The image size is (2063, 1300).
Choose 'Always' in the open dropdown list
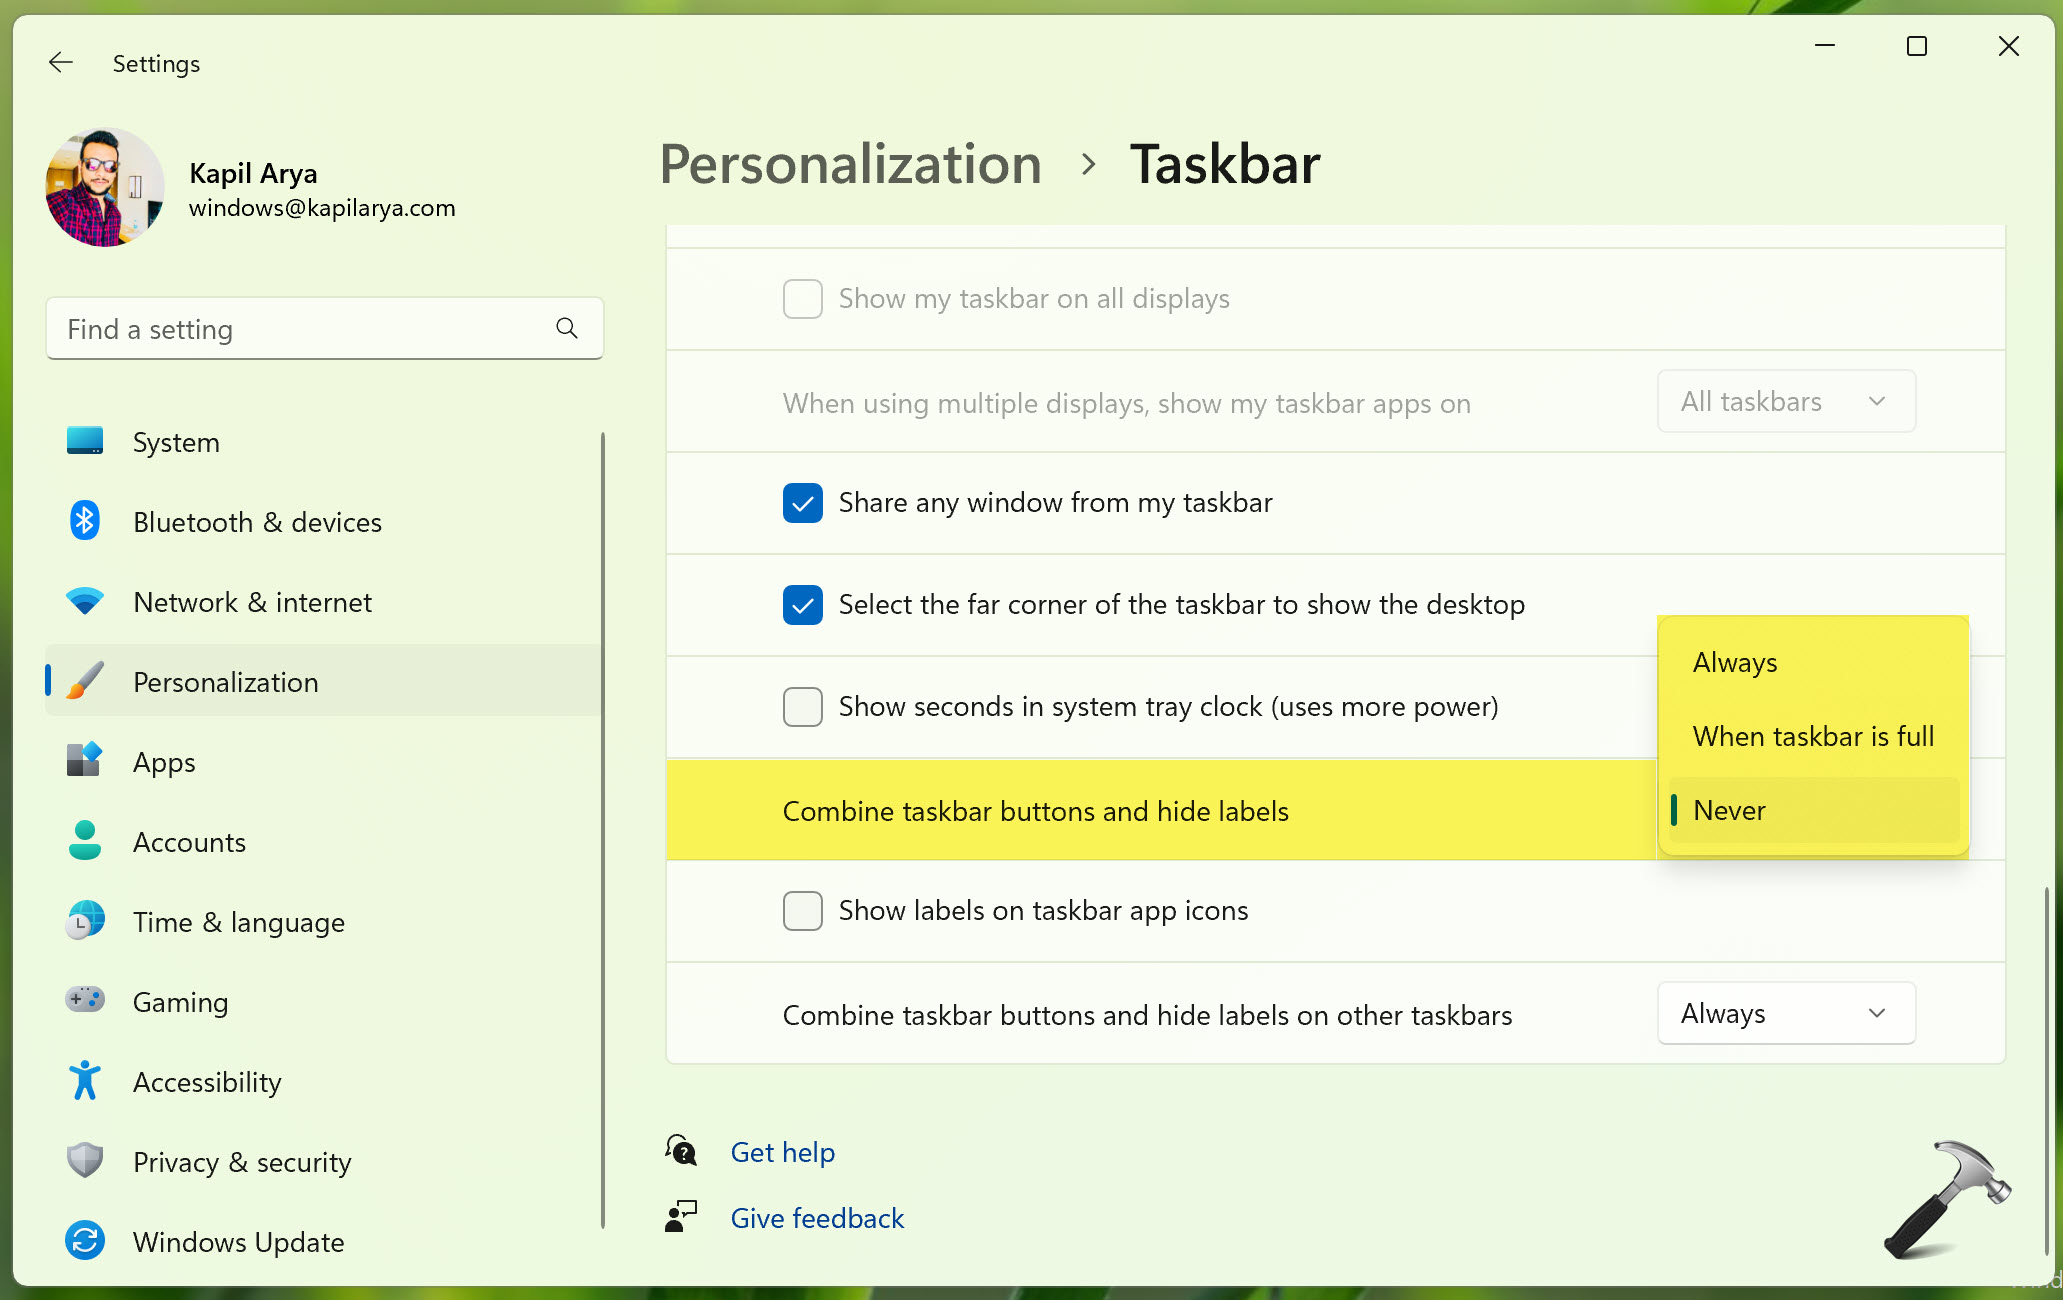coord(1735,662)
